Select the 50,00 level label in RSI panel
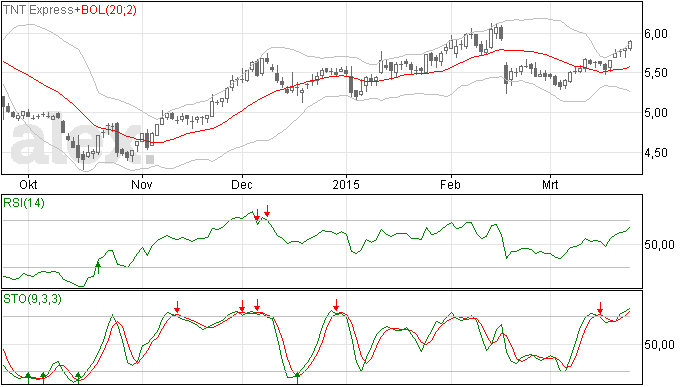This screenshot has width=690, height=387. click(659, 244)
